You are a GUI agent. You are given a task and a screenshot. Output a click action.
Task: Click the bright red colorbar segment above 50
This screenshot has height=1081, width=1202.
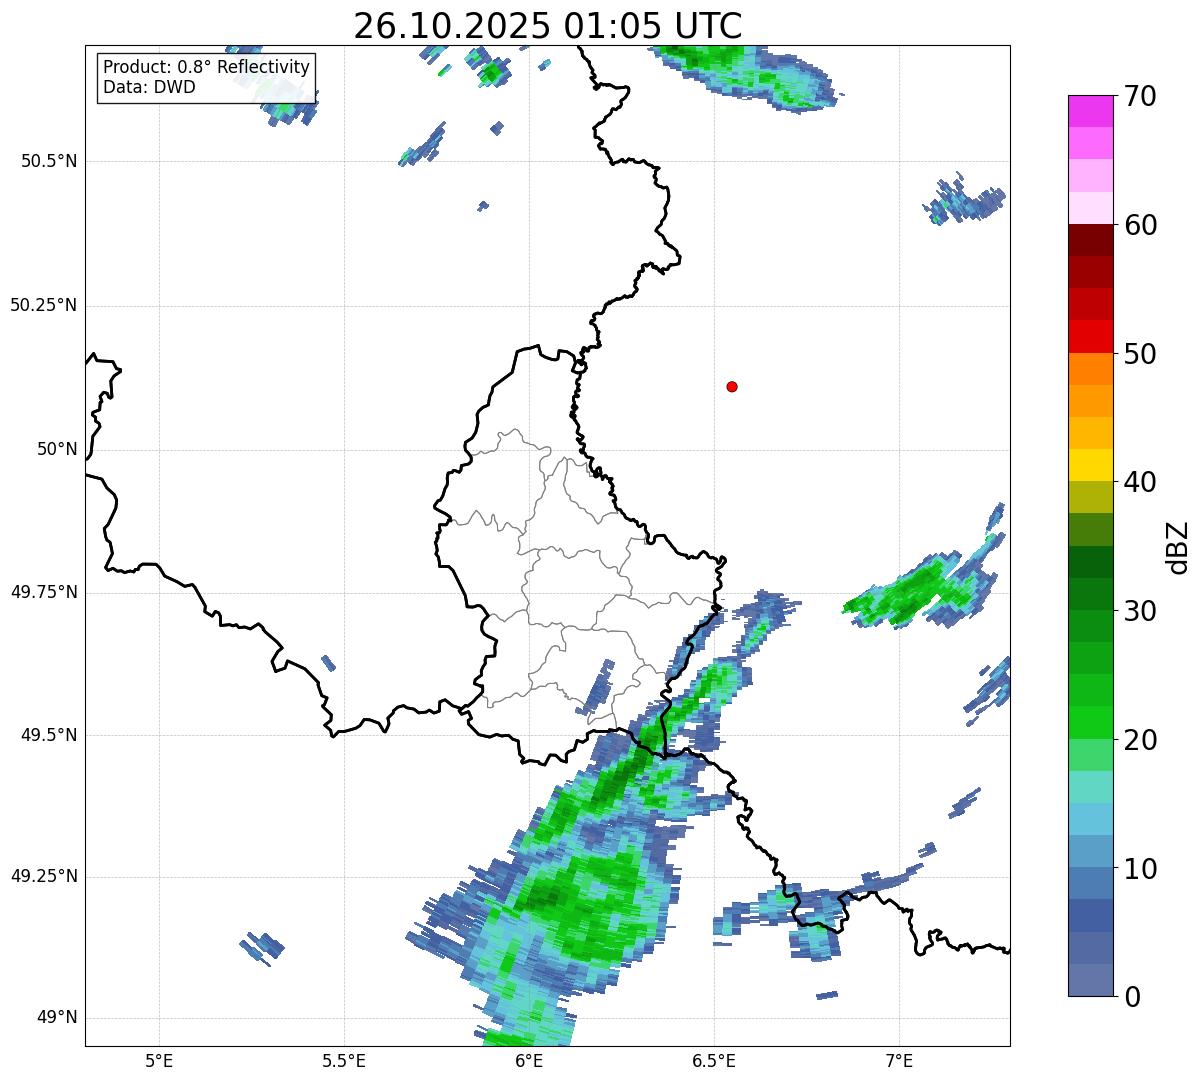coord(1091,336)
